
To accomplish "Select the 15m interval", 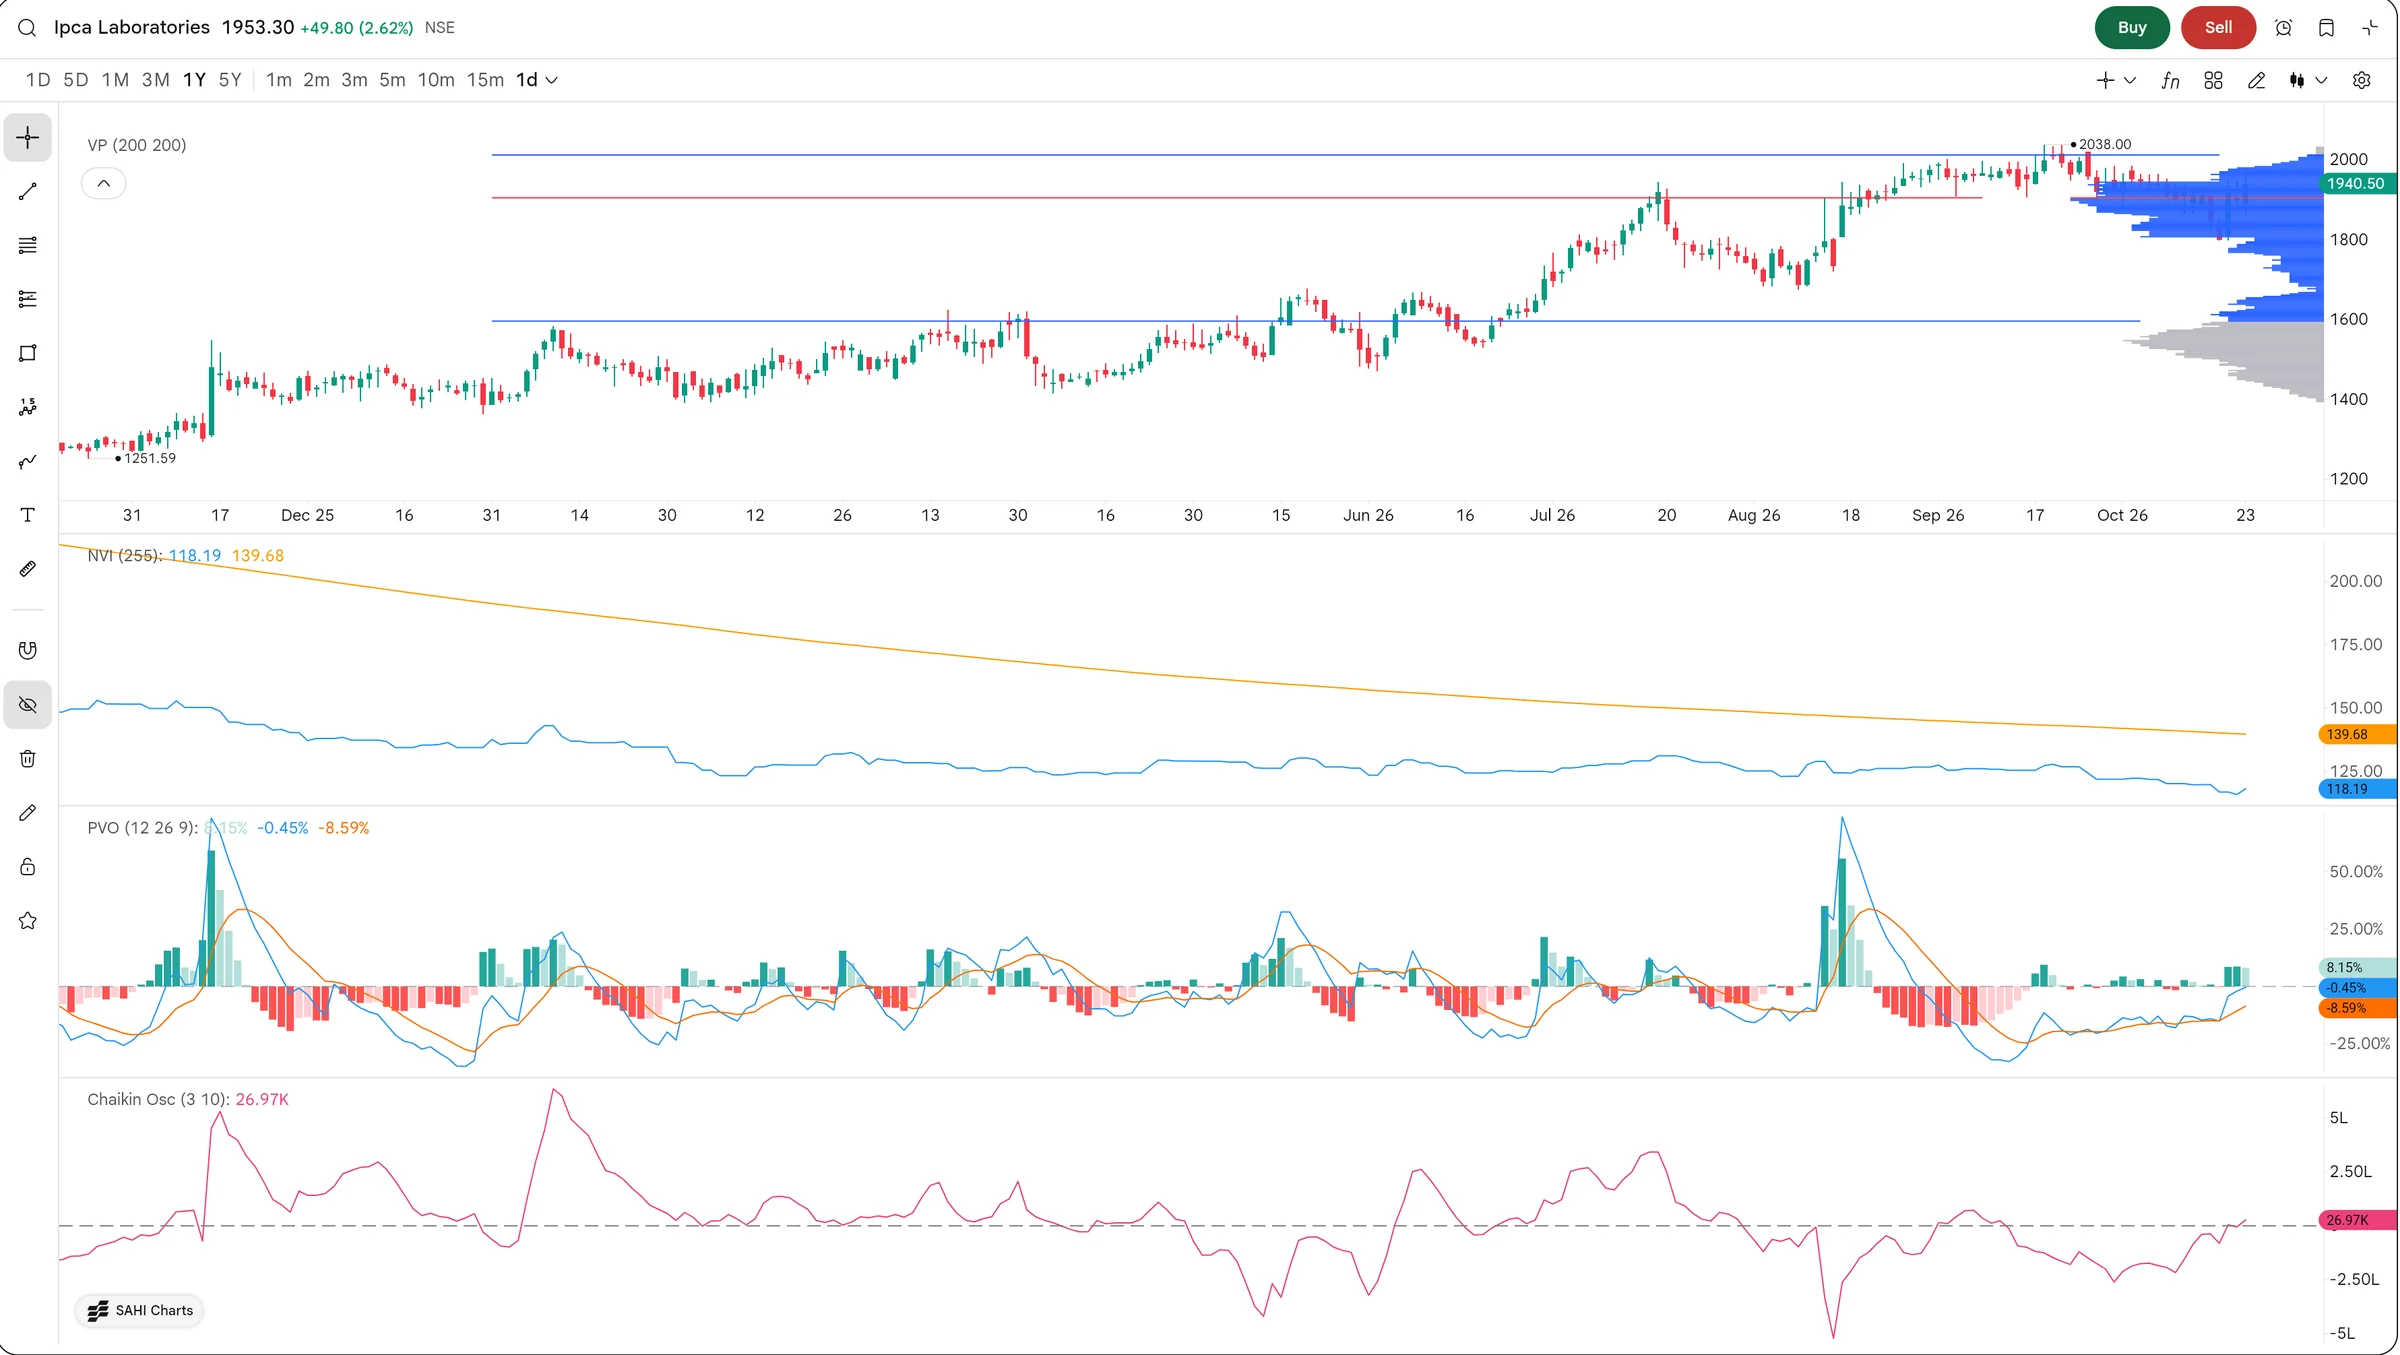I will (x=485, y=80).
